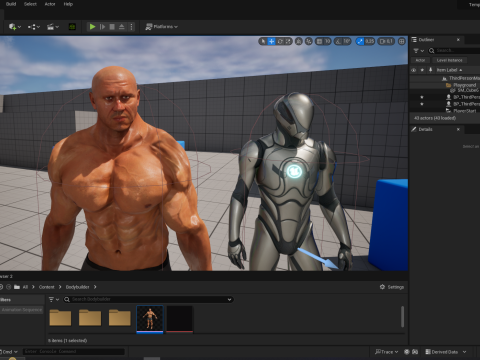Close the Details panel
The width and height of the screenshot is (480, 360).
[458, 129]
